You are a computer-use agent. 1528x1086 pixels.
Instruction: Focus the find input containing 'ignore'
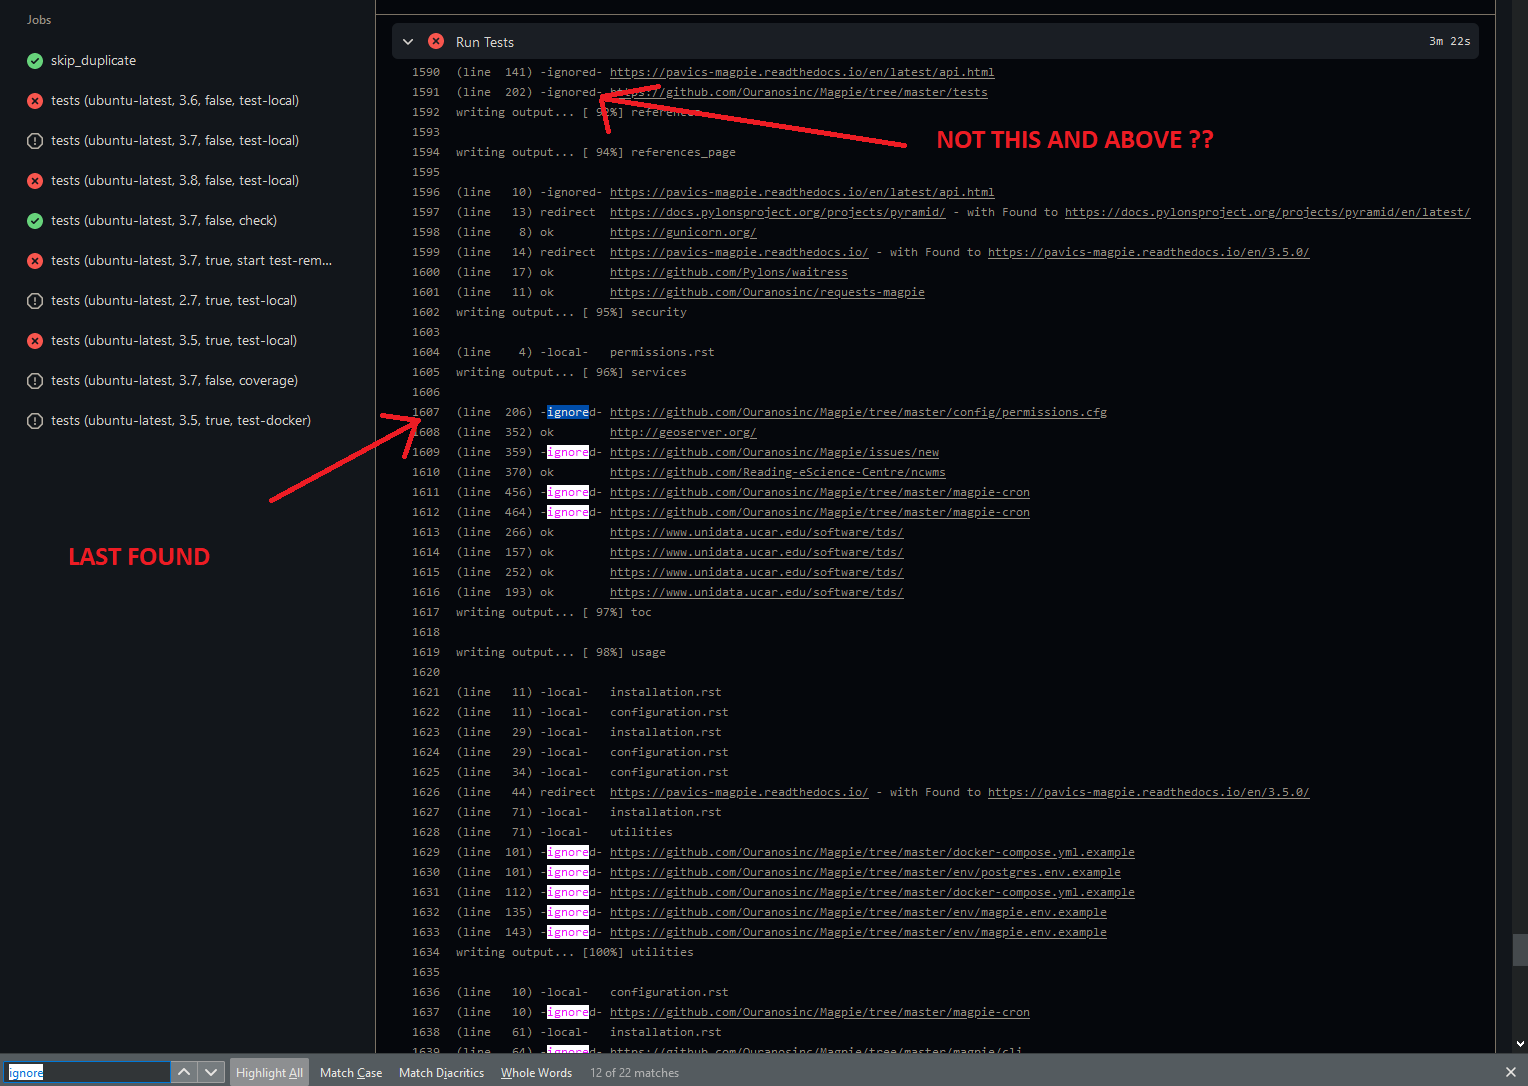coord(87,1072)
